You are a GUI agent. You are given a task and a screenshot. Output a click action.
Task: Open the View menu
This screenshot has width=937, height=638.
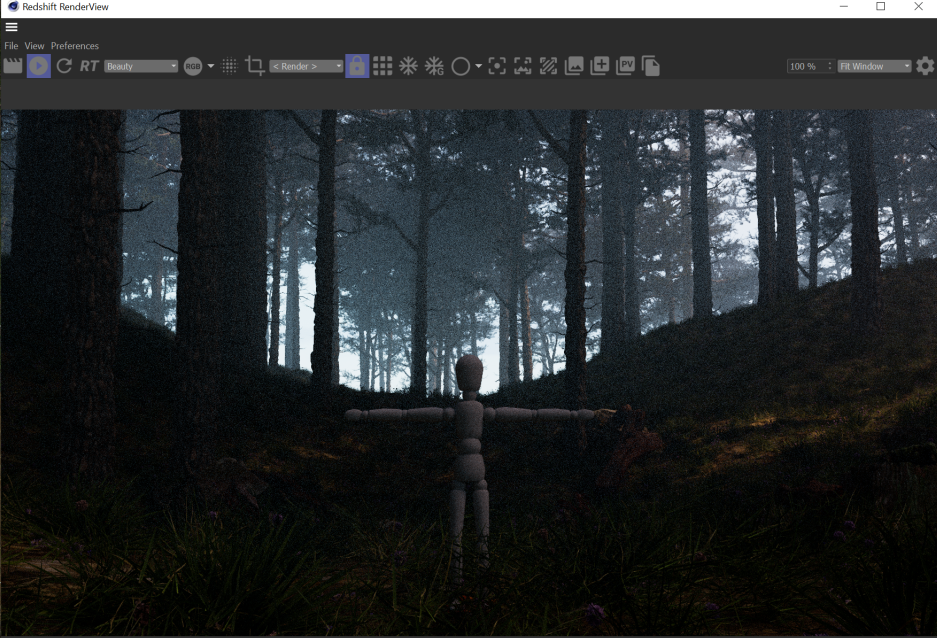coord(35,46)
